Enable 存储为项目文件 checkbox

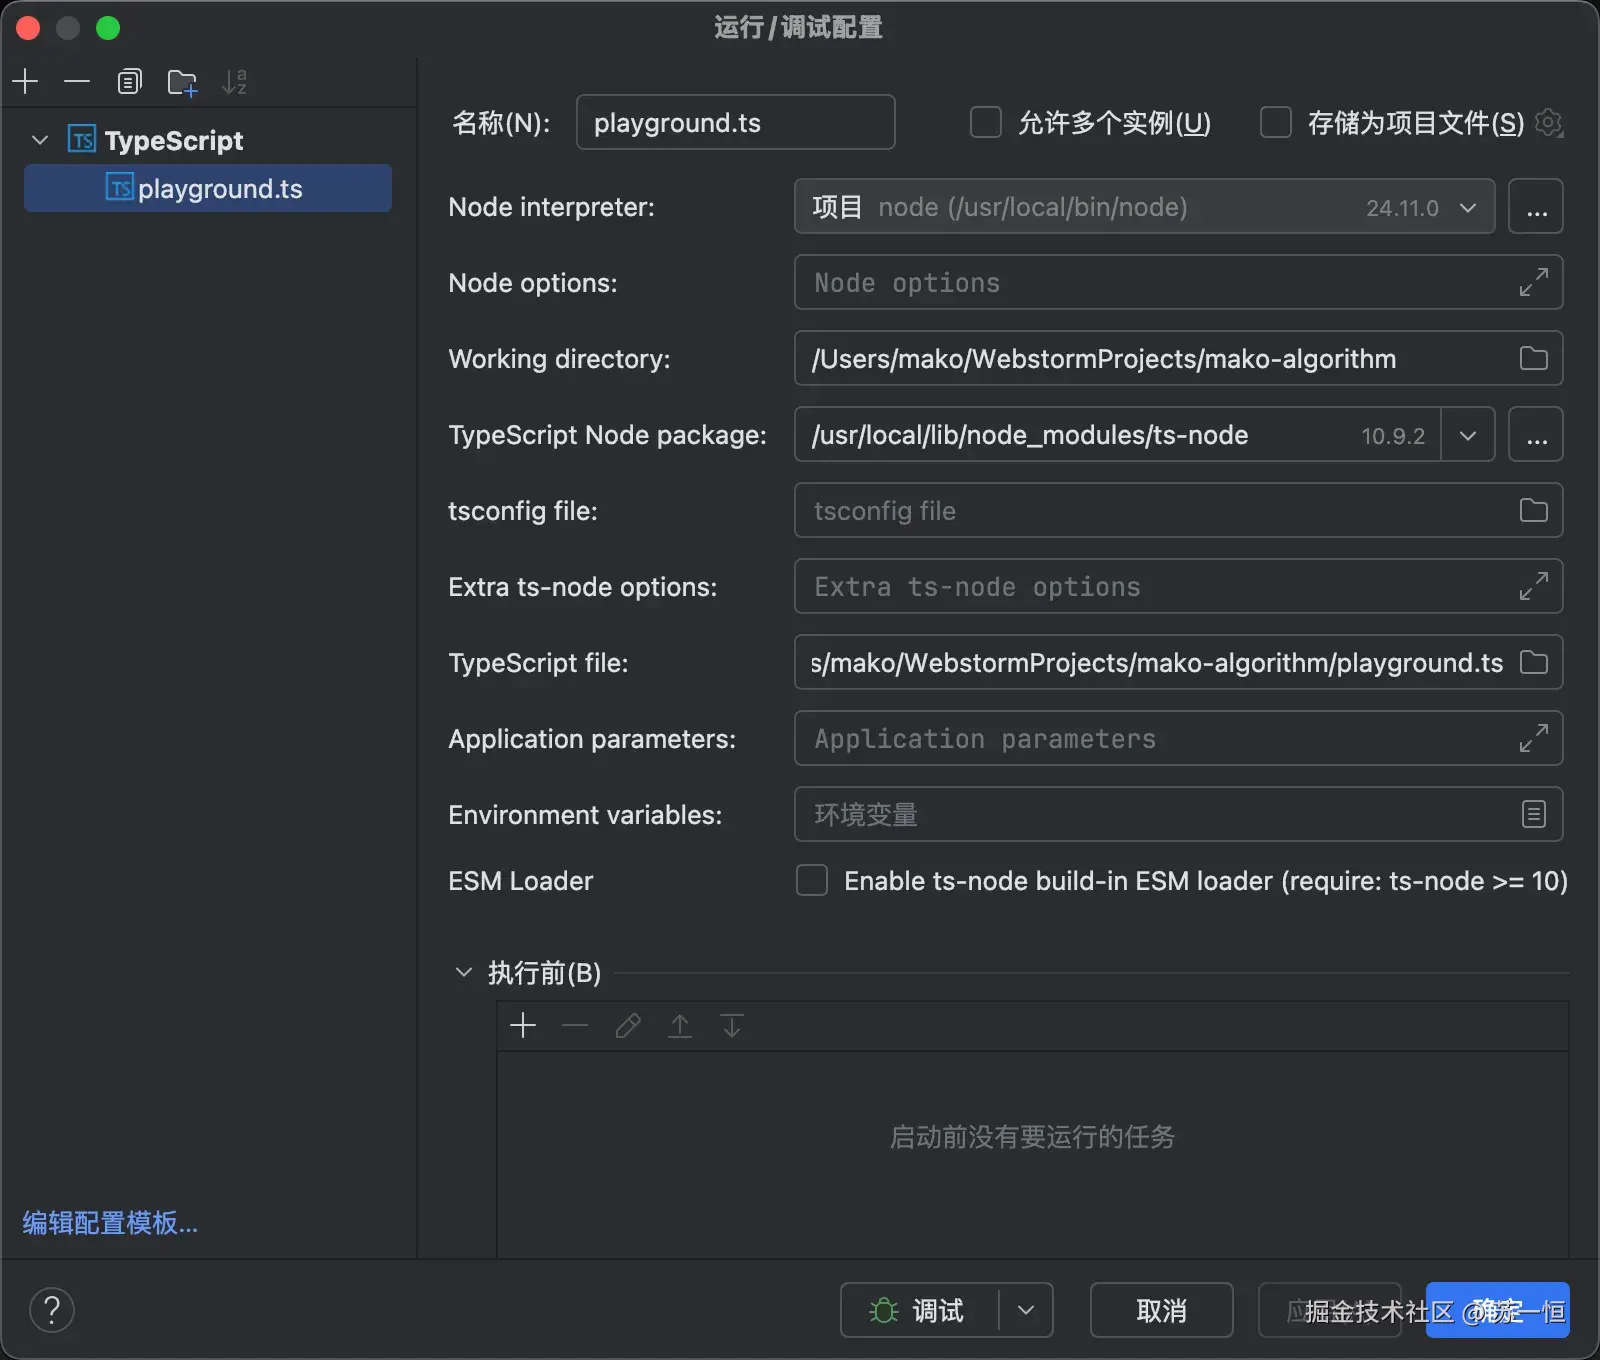1276,122
